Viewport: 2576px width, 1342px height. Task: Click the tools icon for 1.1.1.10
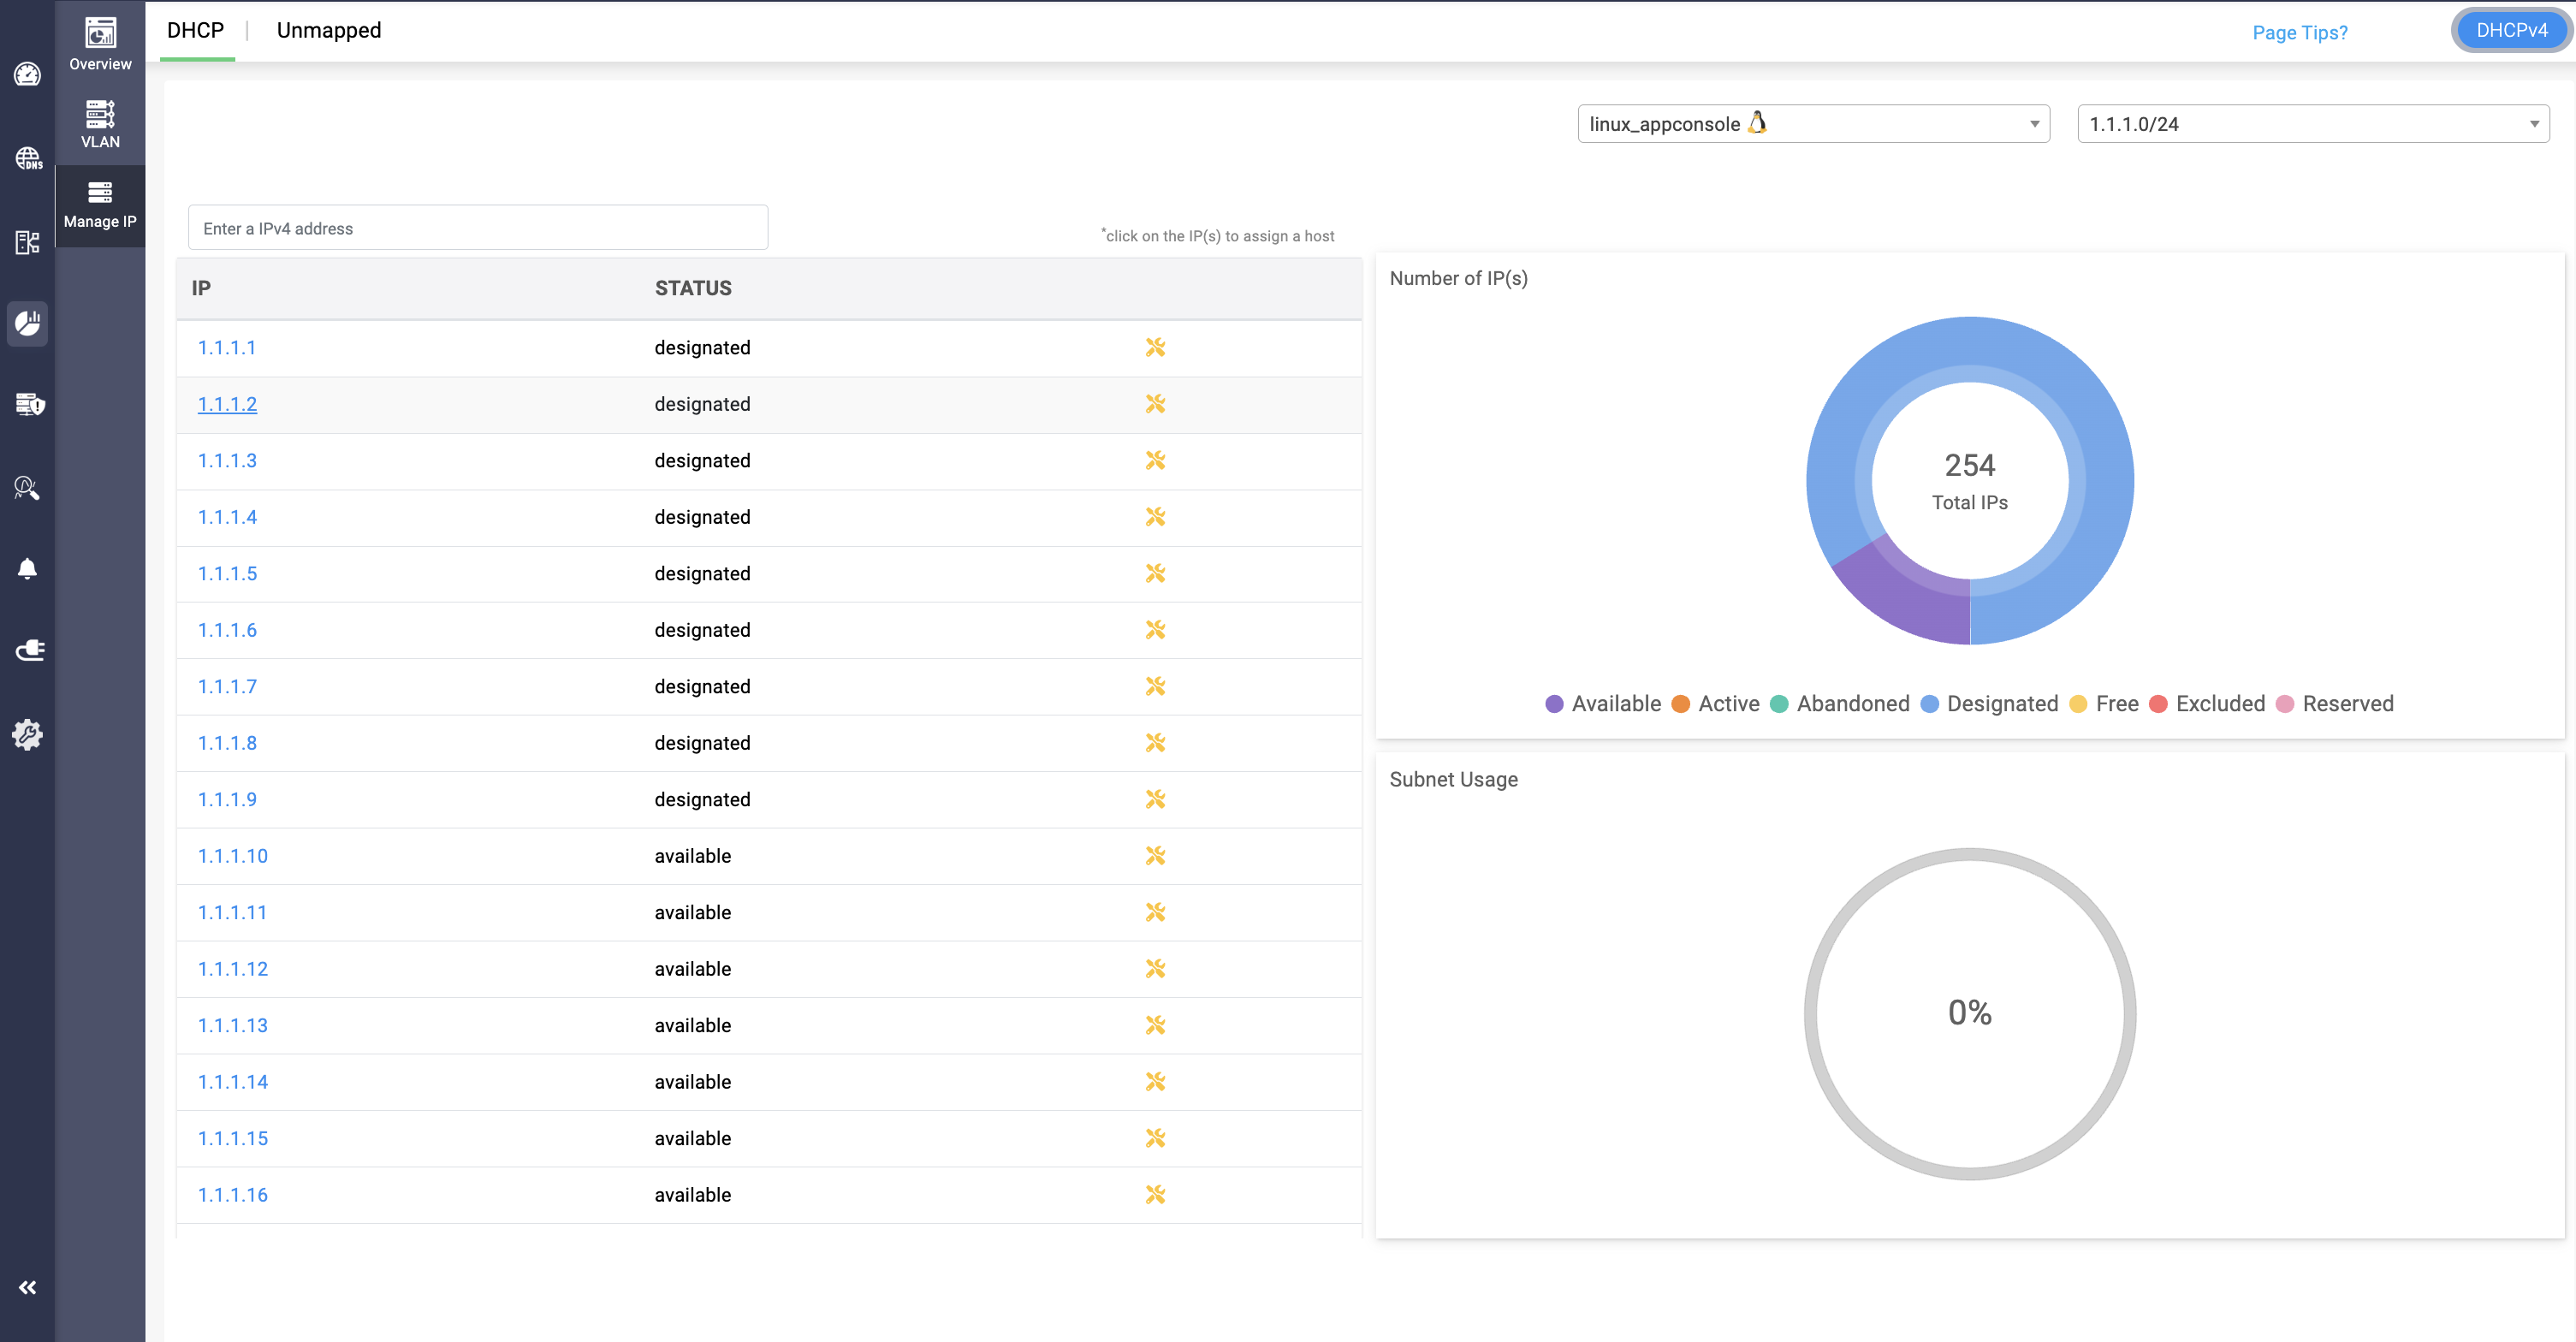click(1155, 856)
